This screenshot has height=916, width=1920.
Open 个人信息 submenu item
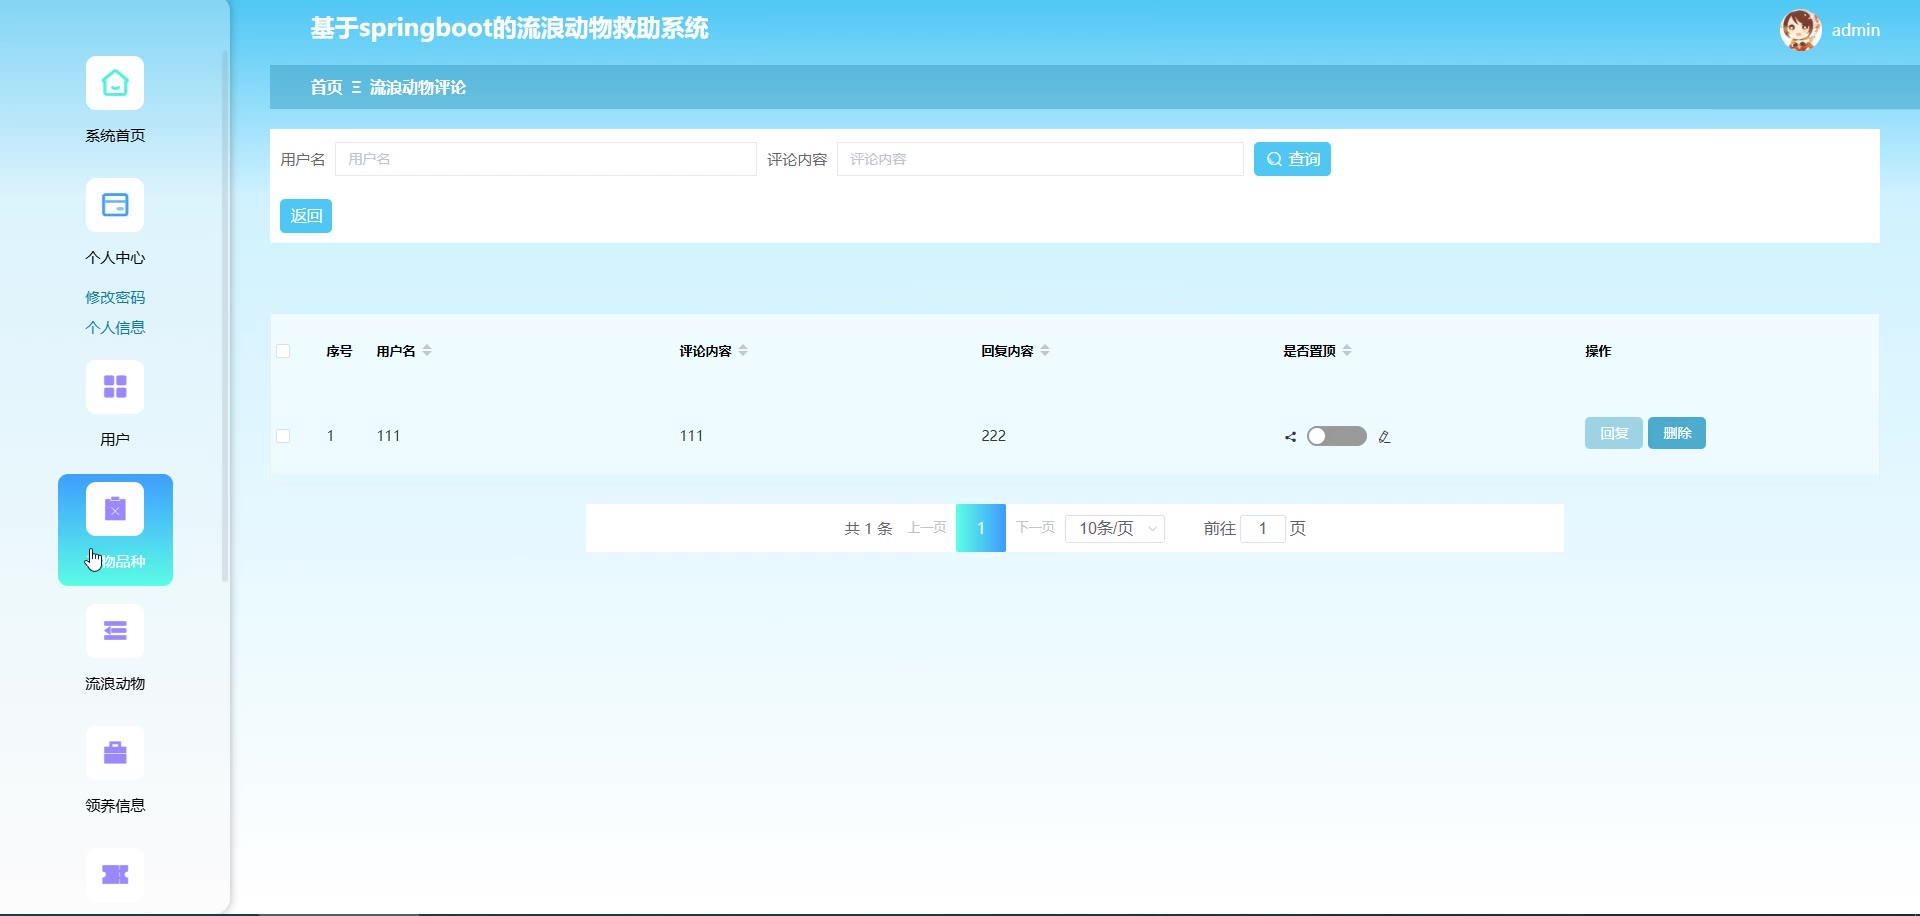tap(115, 327)
